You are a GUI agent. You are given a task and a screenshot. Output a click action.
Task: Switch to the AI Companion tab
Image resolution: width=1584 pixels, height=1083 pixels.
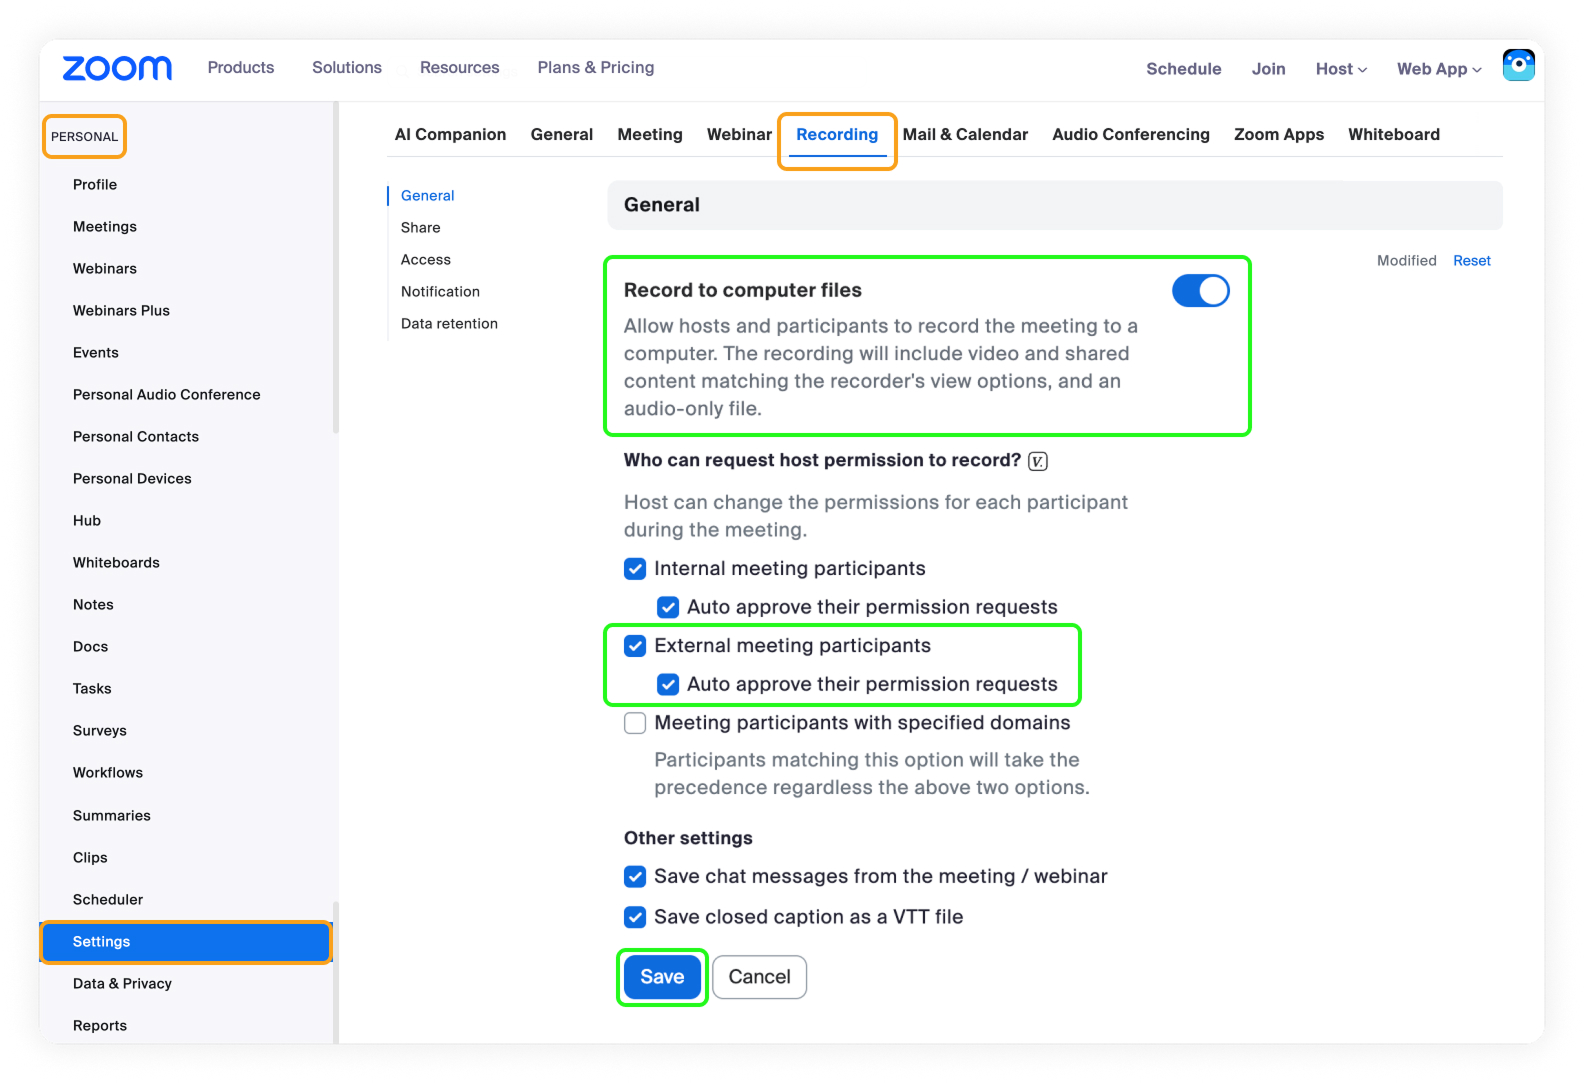450,135
